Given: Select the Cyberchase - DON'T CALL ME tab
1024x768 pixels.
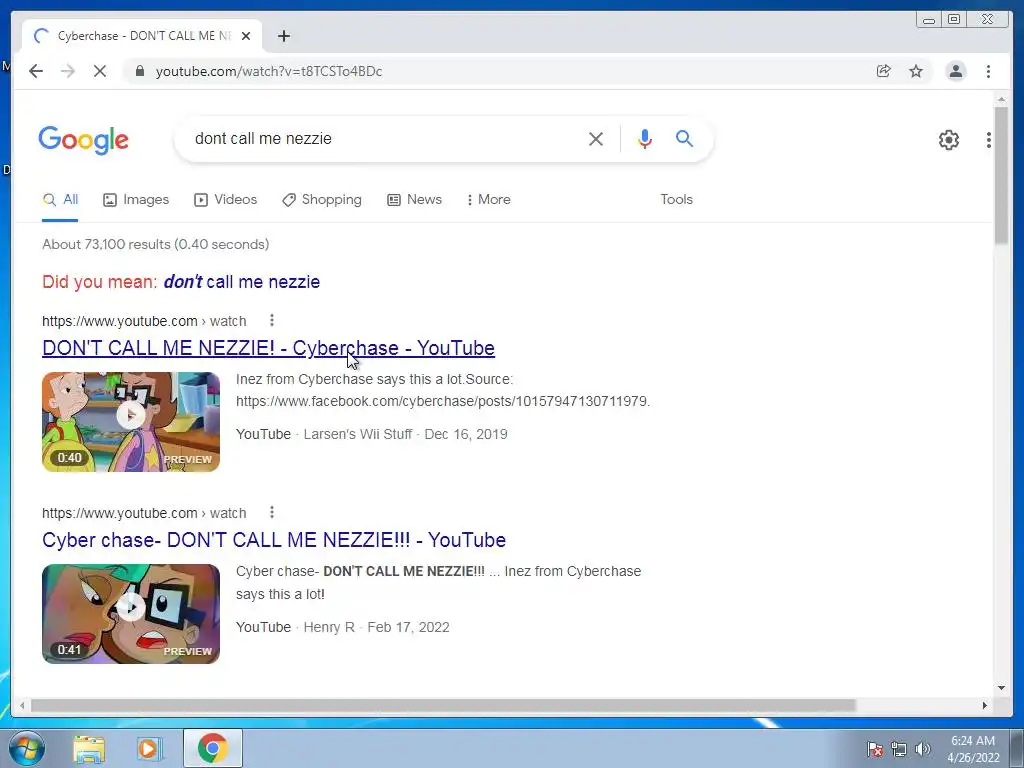Looking at the screenshot, I should pos(142,36).
